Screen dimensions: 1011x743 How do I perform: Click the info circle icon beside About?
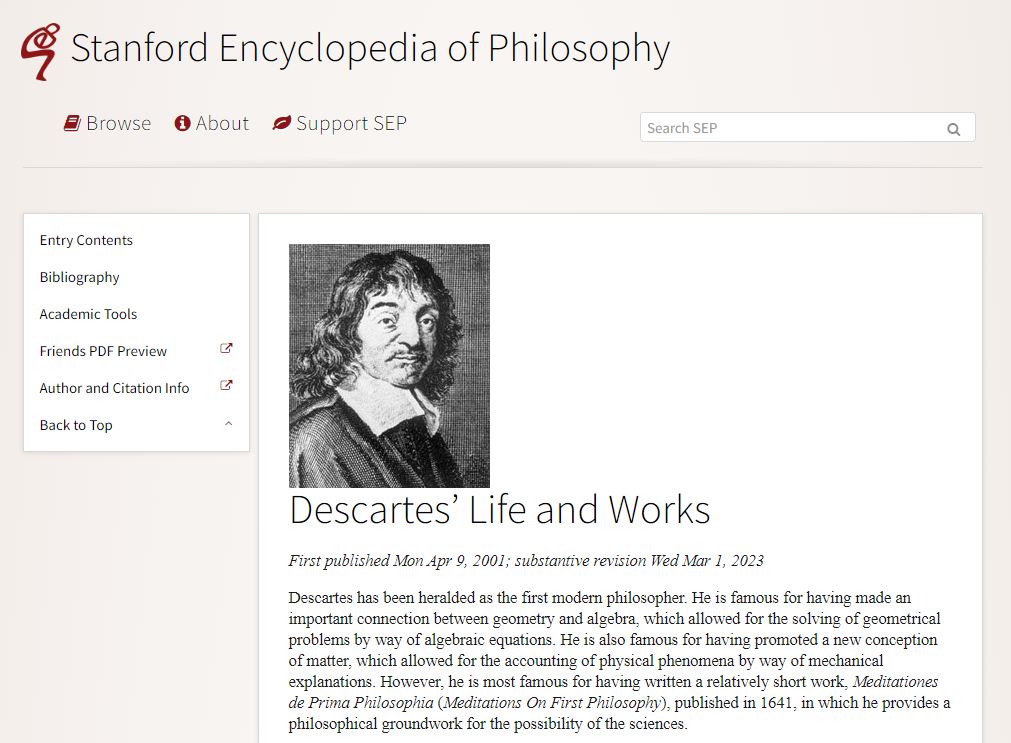tap(182, 123)
